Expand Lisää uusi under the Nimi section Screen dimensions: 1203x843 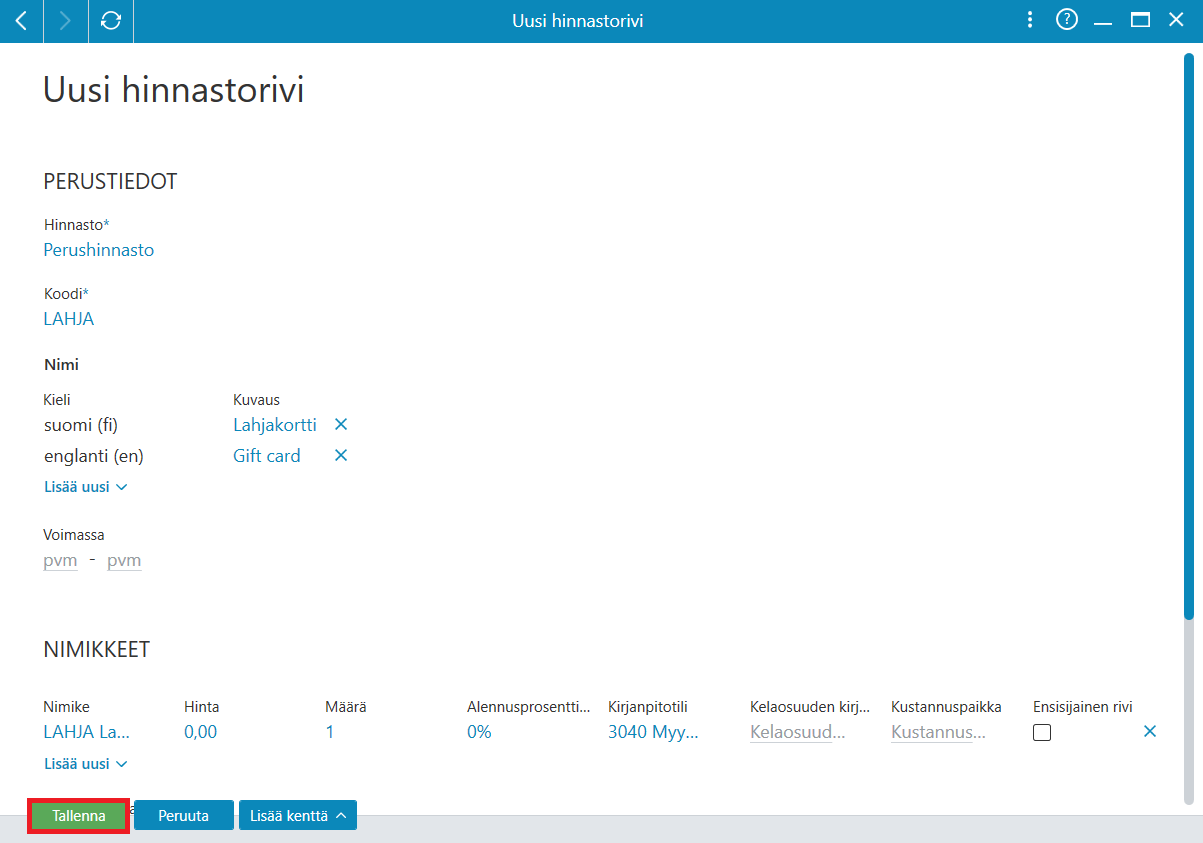(86, 487)
